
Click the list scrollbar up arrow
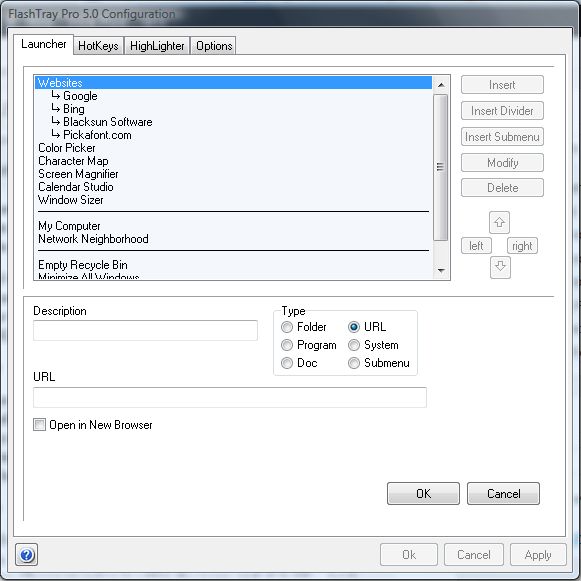(x=441, y=85)
